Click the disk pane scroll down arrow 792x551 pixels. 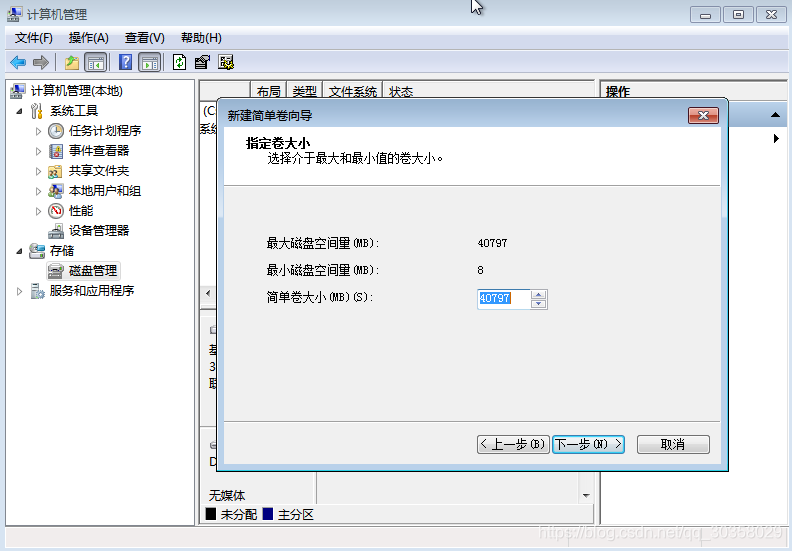(x=586, y=495)
